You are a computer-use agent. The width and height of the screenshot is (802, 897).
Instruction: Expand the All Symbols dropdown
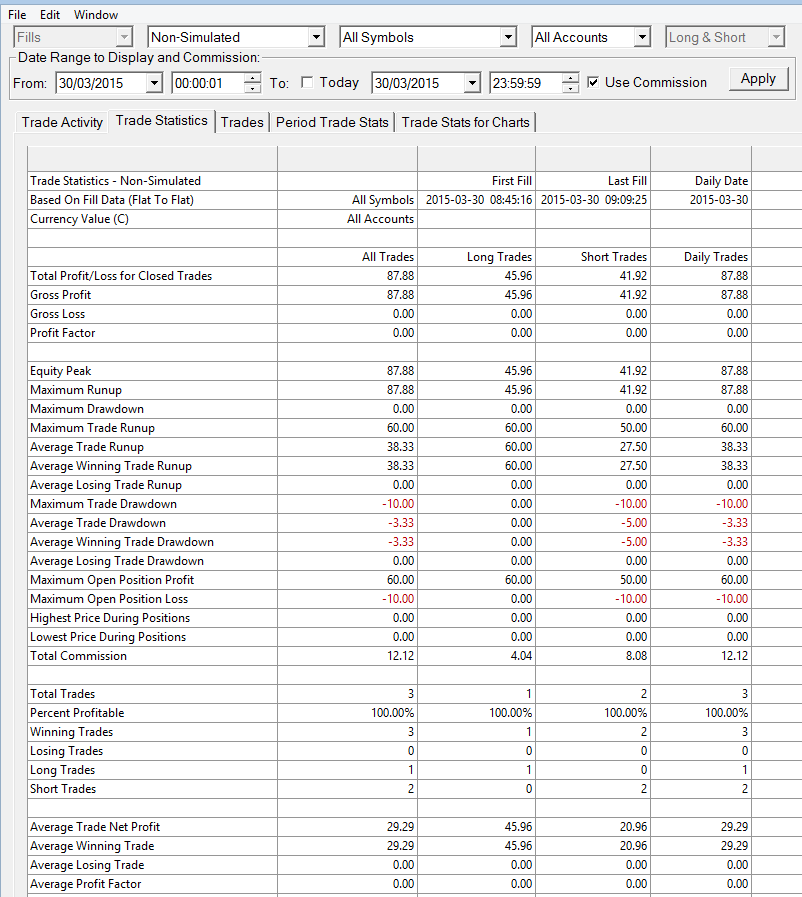click(x=428, y=37)
